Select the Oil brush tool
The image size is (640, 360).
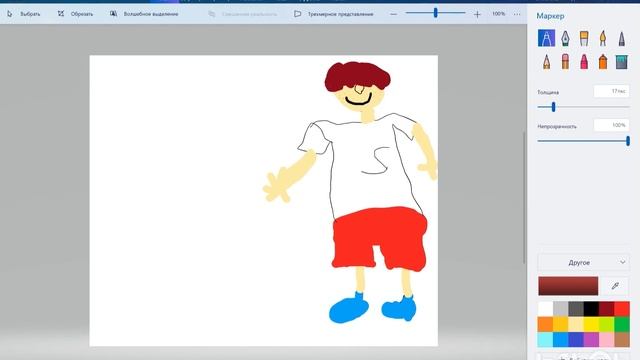pyautogui.click(x=584, y=38)
